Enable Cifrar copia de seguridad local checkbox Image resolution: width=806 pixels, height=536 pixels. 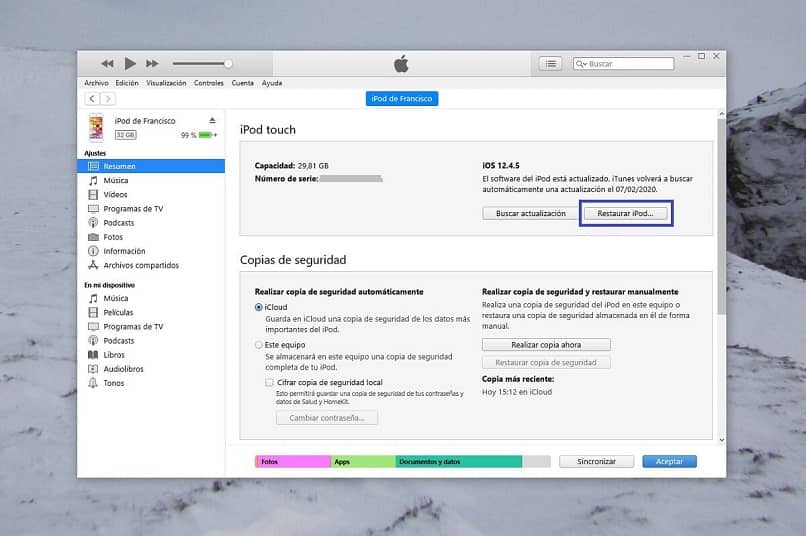click(269, 382)
